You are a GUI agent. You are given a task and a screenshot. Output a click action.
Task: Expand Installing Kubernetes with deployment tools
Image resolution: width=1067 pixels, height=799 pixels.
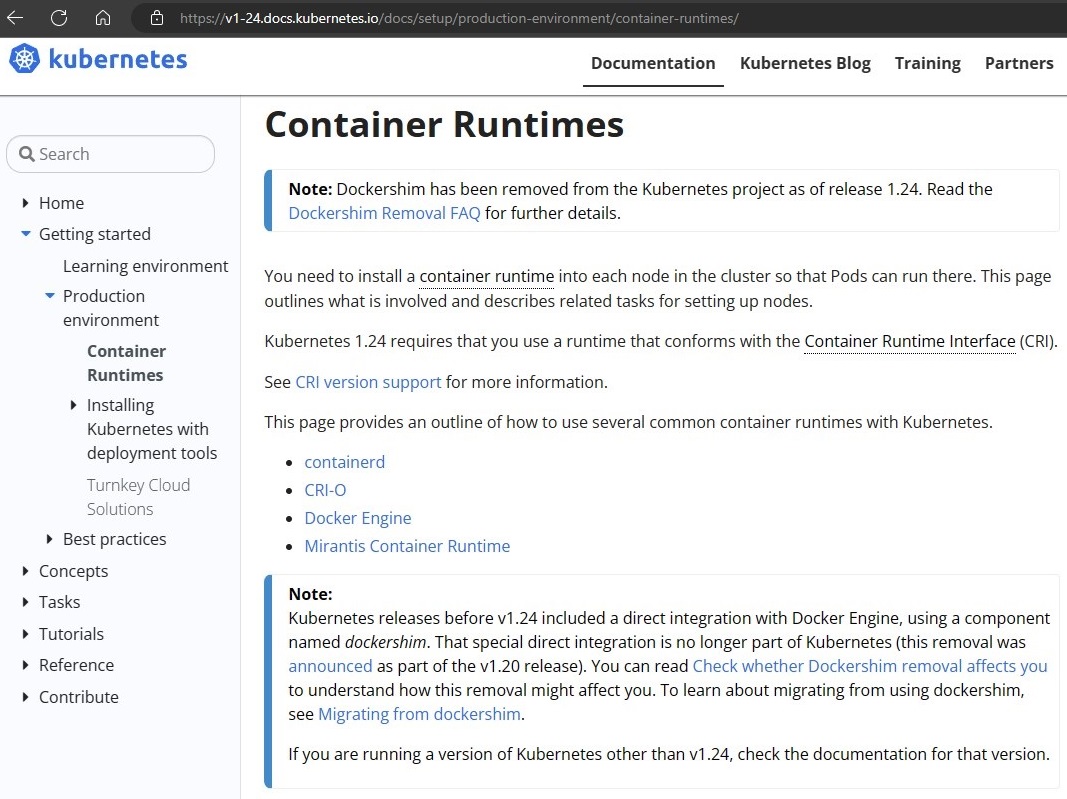tap(73, 405)
